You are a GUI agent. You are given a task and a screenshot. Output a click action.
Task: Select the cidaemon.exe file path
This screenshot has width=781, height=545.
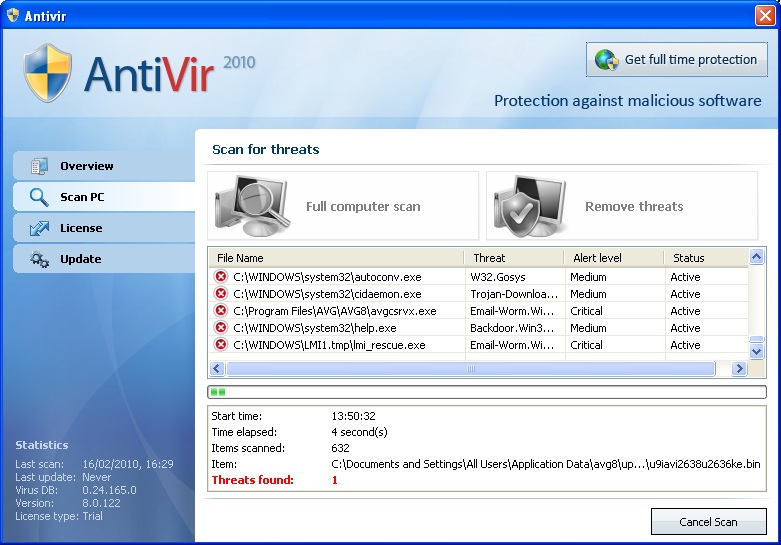pyautogui.click(x=327, y=294)
